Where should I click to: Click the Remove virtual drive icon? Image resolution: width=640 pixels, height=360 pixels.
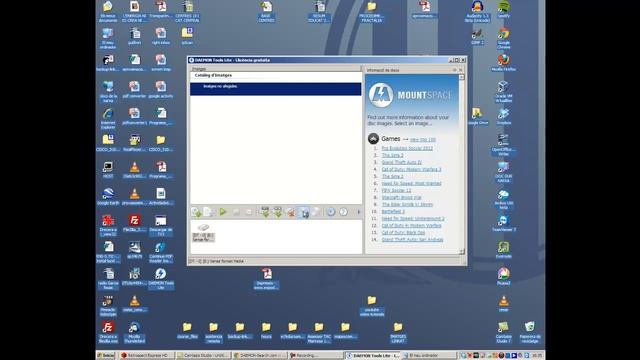pos(291,212)
